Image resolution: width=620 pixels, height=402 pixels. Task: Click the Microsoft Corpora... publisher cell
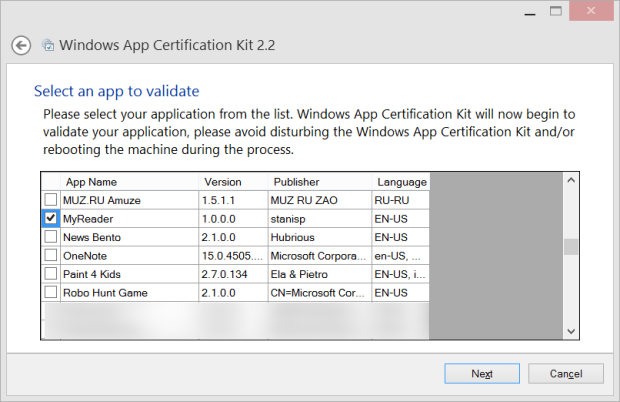click(320, 256)
